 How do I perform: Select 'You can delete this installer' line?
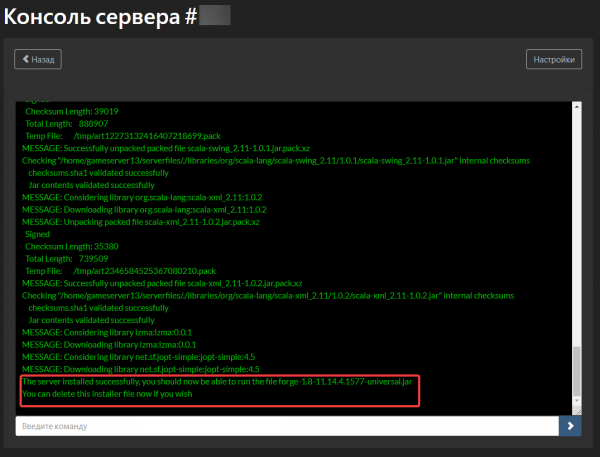coord(107,394)
